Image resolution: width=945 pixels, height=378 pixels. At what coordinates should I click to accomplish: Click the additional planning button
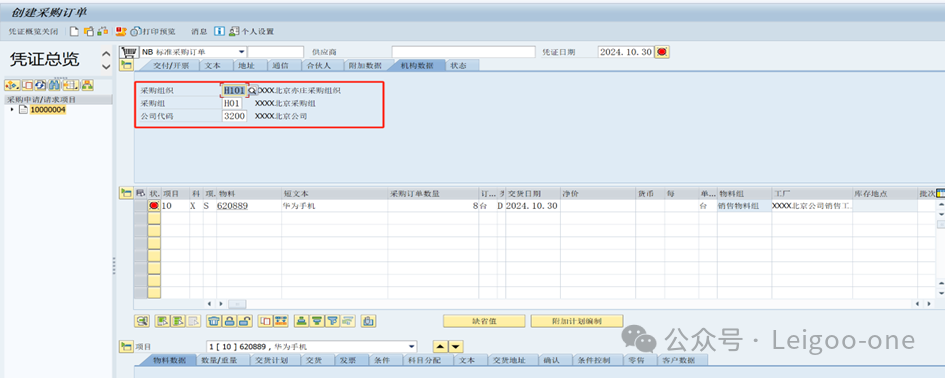577,321
